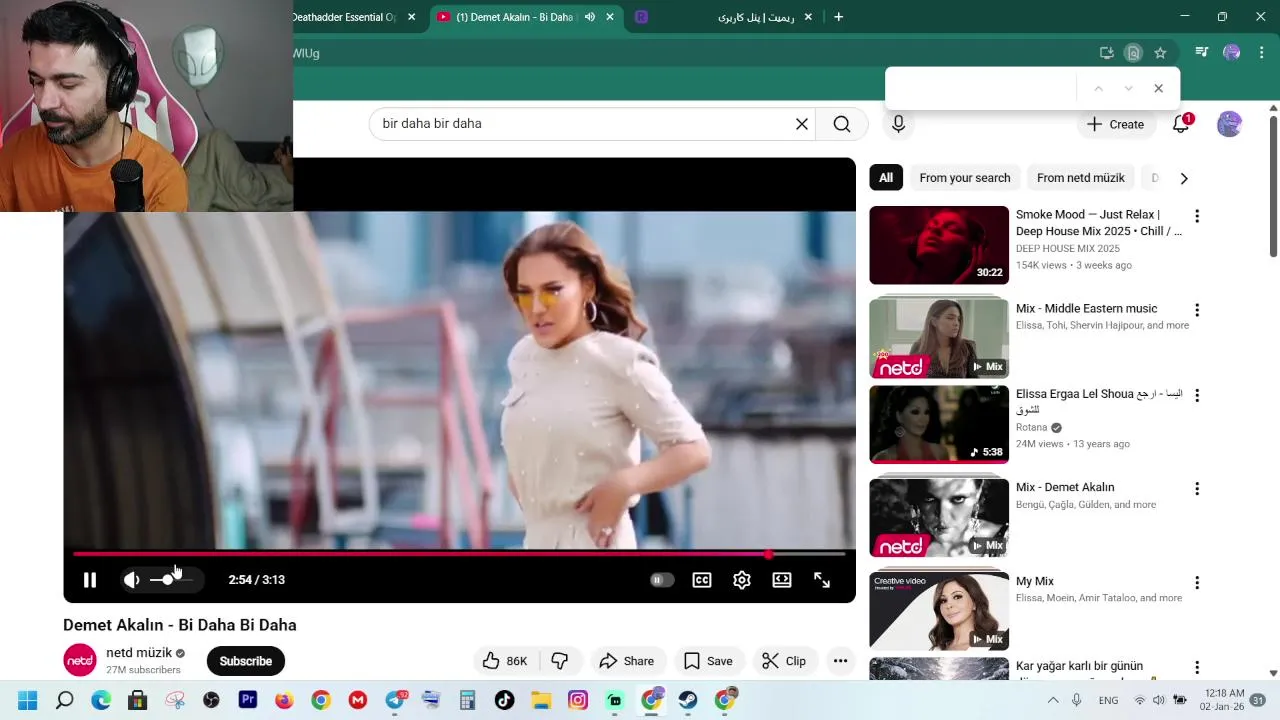Install app icon in address bar
This screenshot has height=720, width=1280.
point(1106,53)
